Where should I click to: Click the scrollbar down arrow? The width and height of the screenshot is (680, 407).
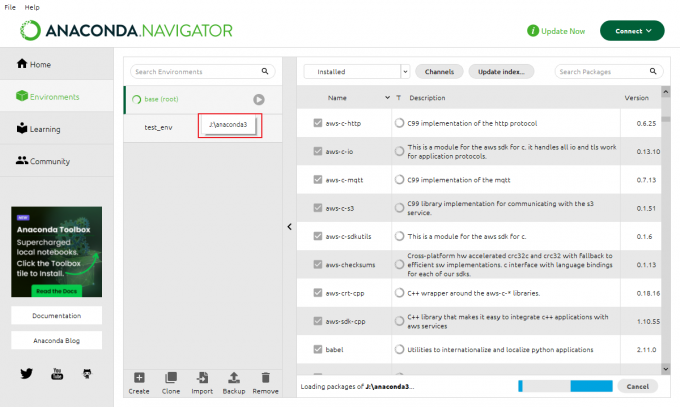tap(666, 369)
